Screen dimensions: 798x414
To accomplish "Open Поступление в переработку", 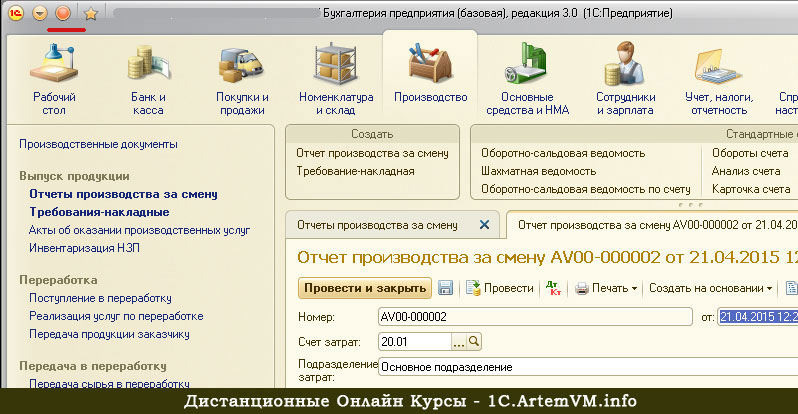I will (100, 298).
